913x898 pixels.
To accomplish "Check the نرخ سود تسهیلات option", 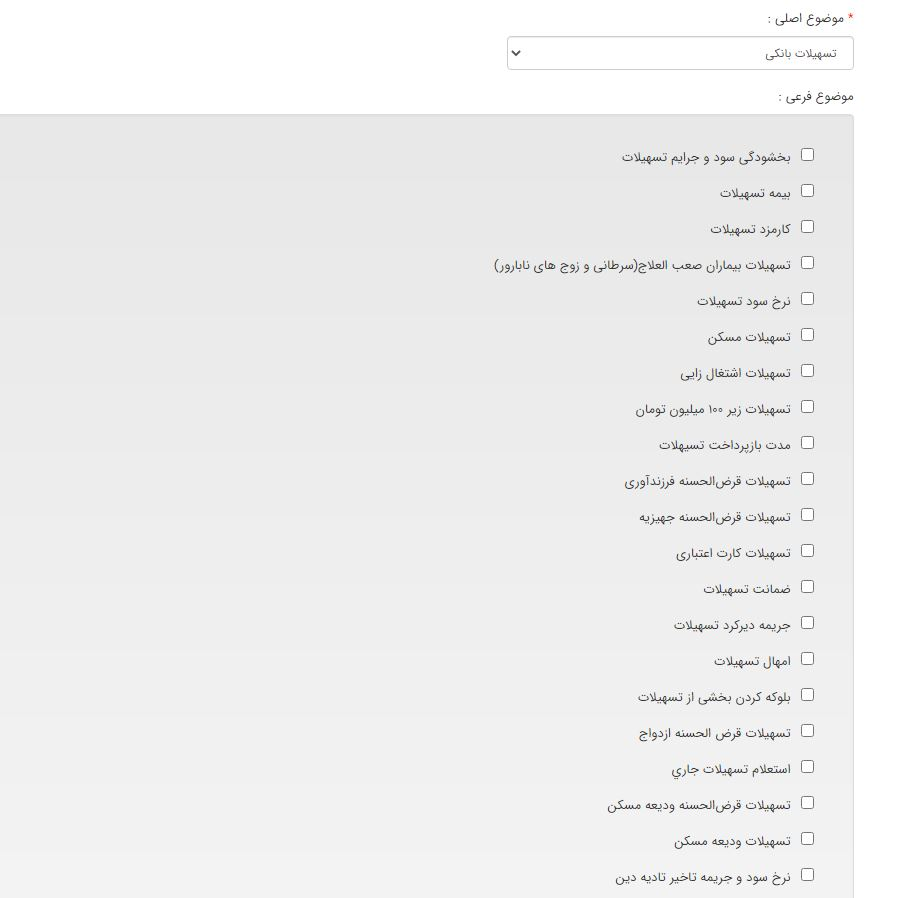I will (x=808, y=299).
